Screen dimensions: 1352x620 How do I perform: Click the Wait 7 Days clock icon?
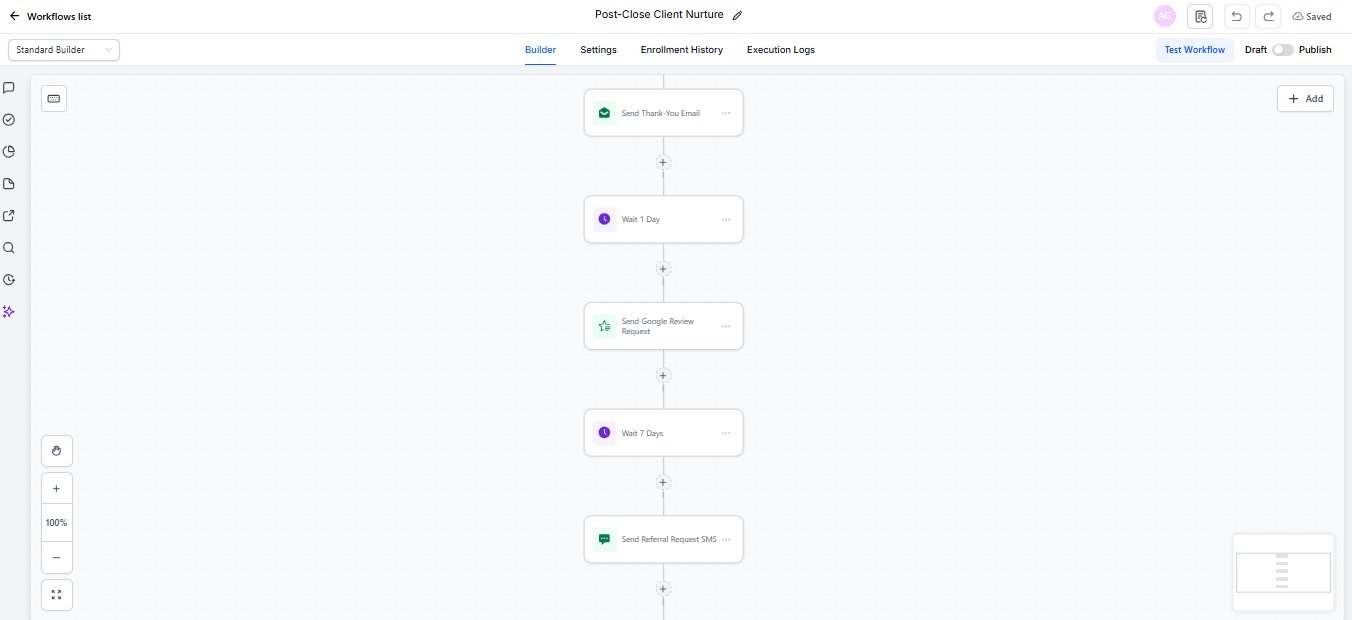pyautogui.click(x=604, y=433)
